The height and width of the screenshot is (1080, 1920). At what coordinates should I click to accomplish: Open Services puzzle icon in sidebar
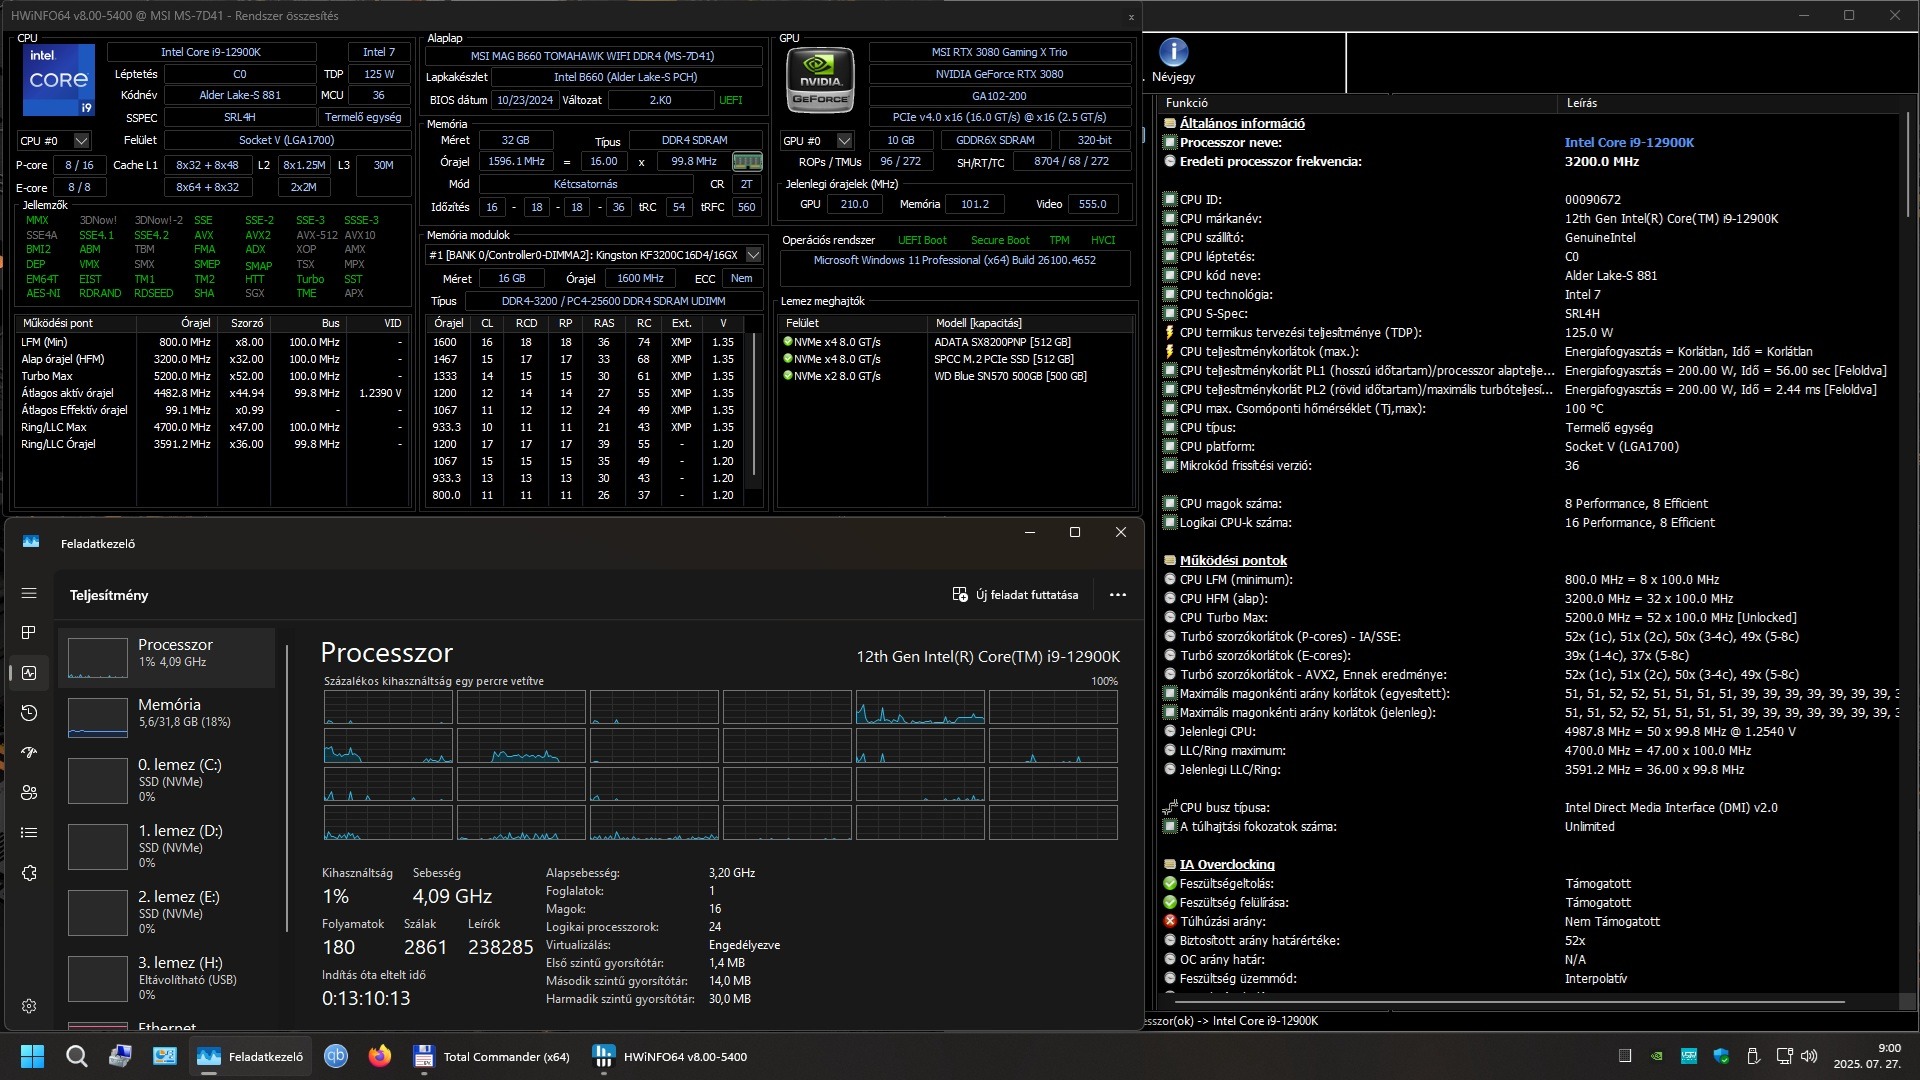29,873
